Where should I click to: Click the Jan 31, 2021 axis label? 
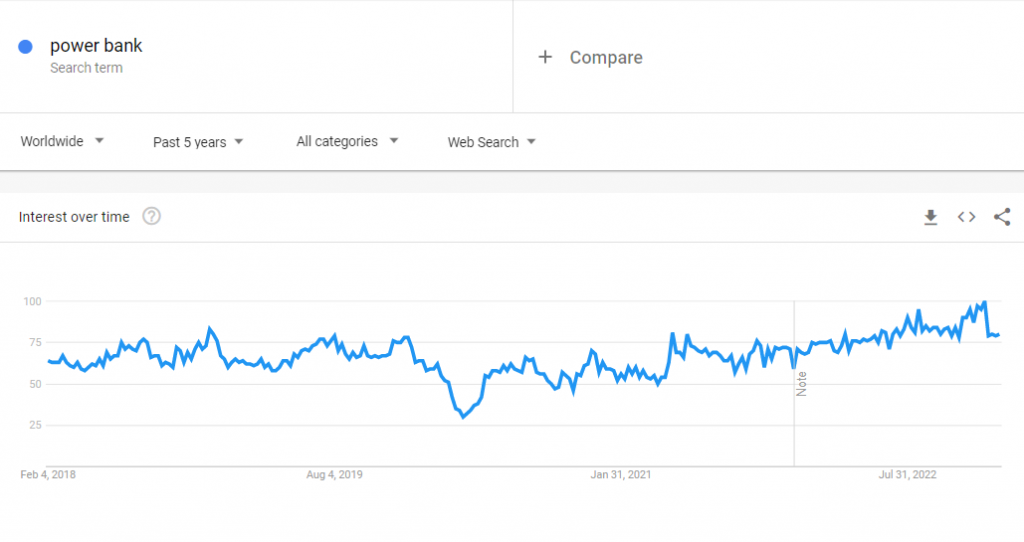pos(620,474)
